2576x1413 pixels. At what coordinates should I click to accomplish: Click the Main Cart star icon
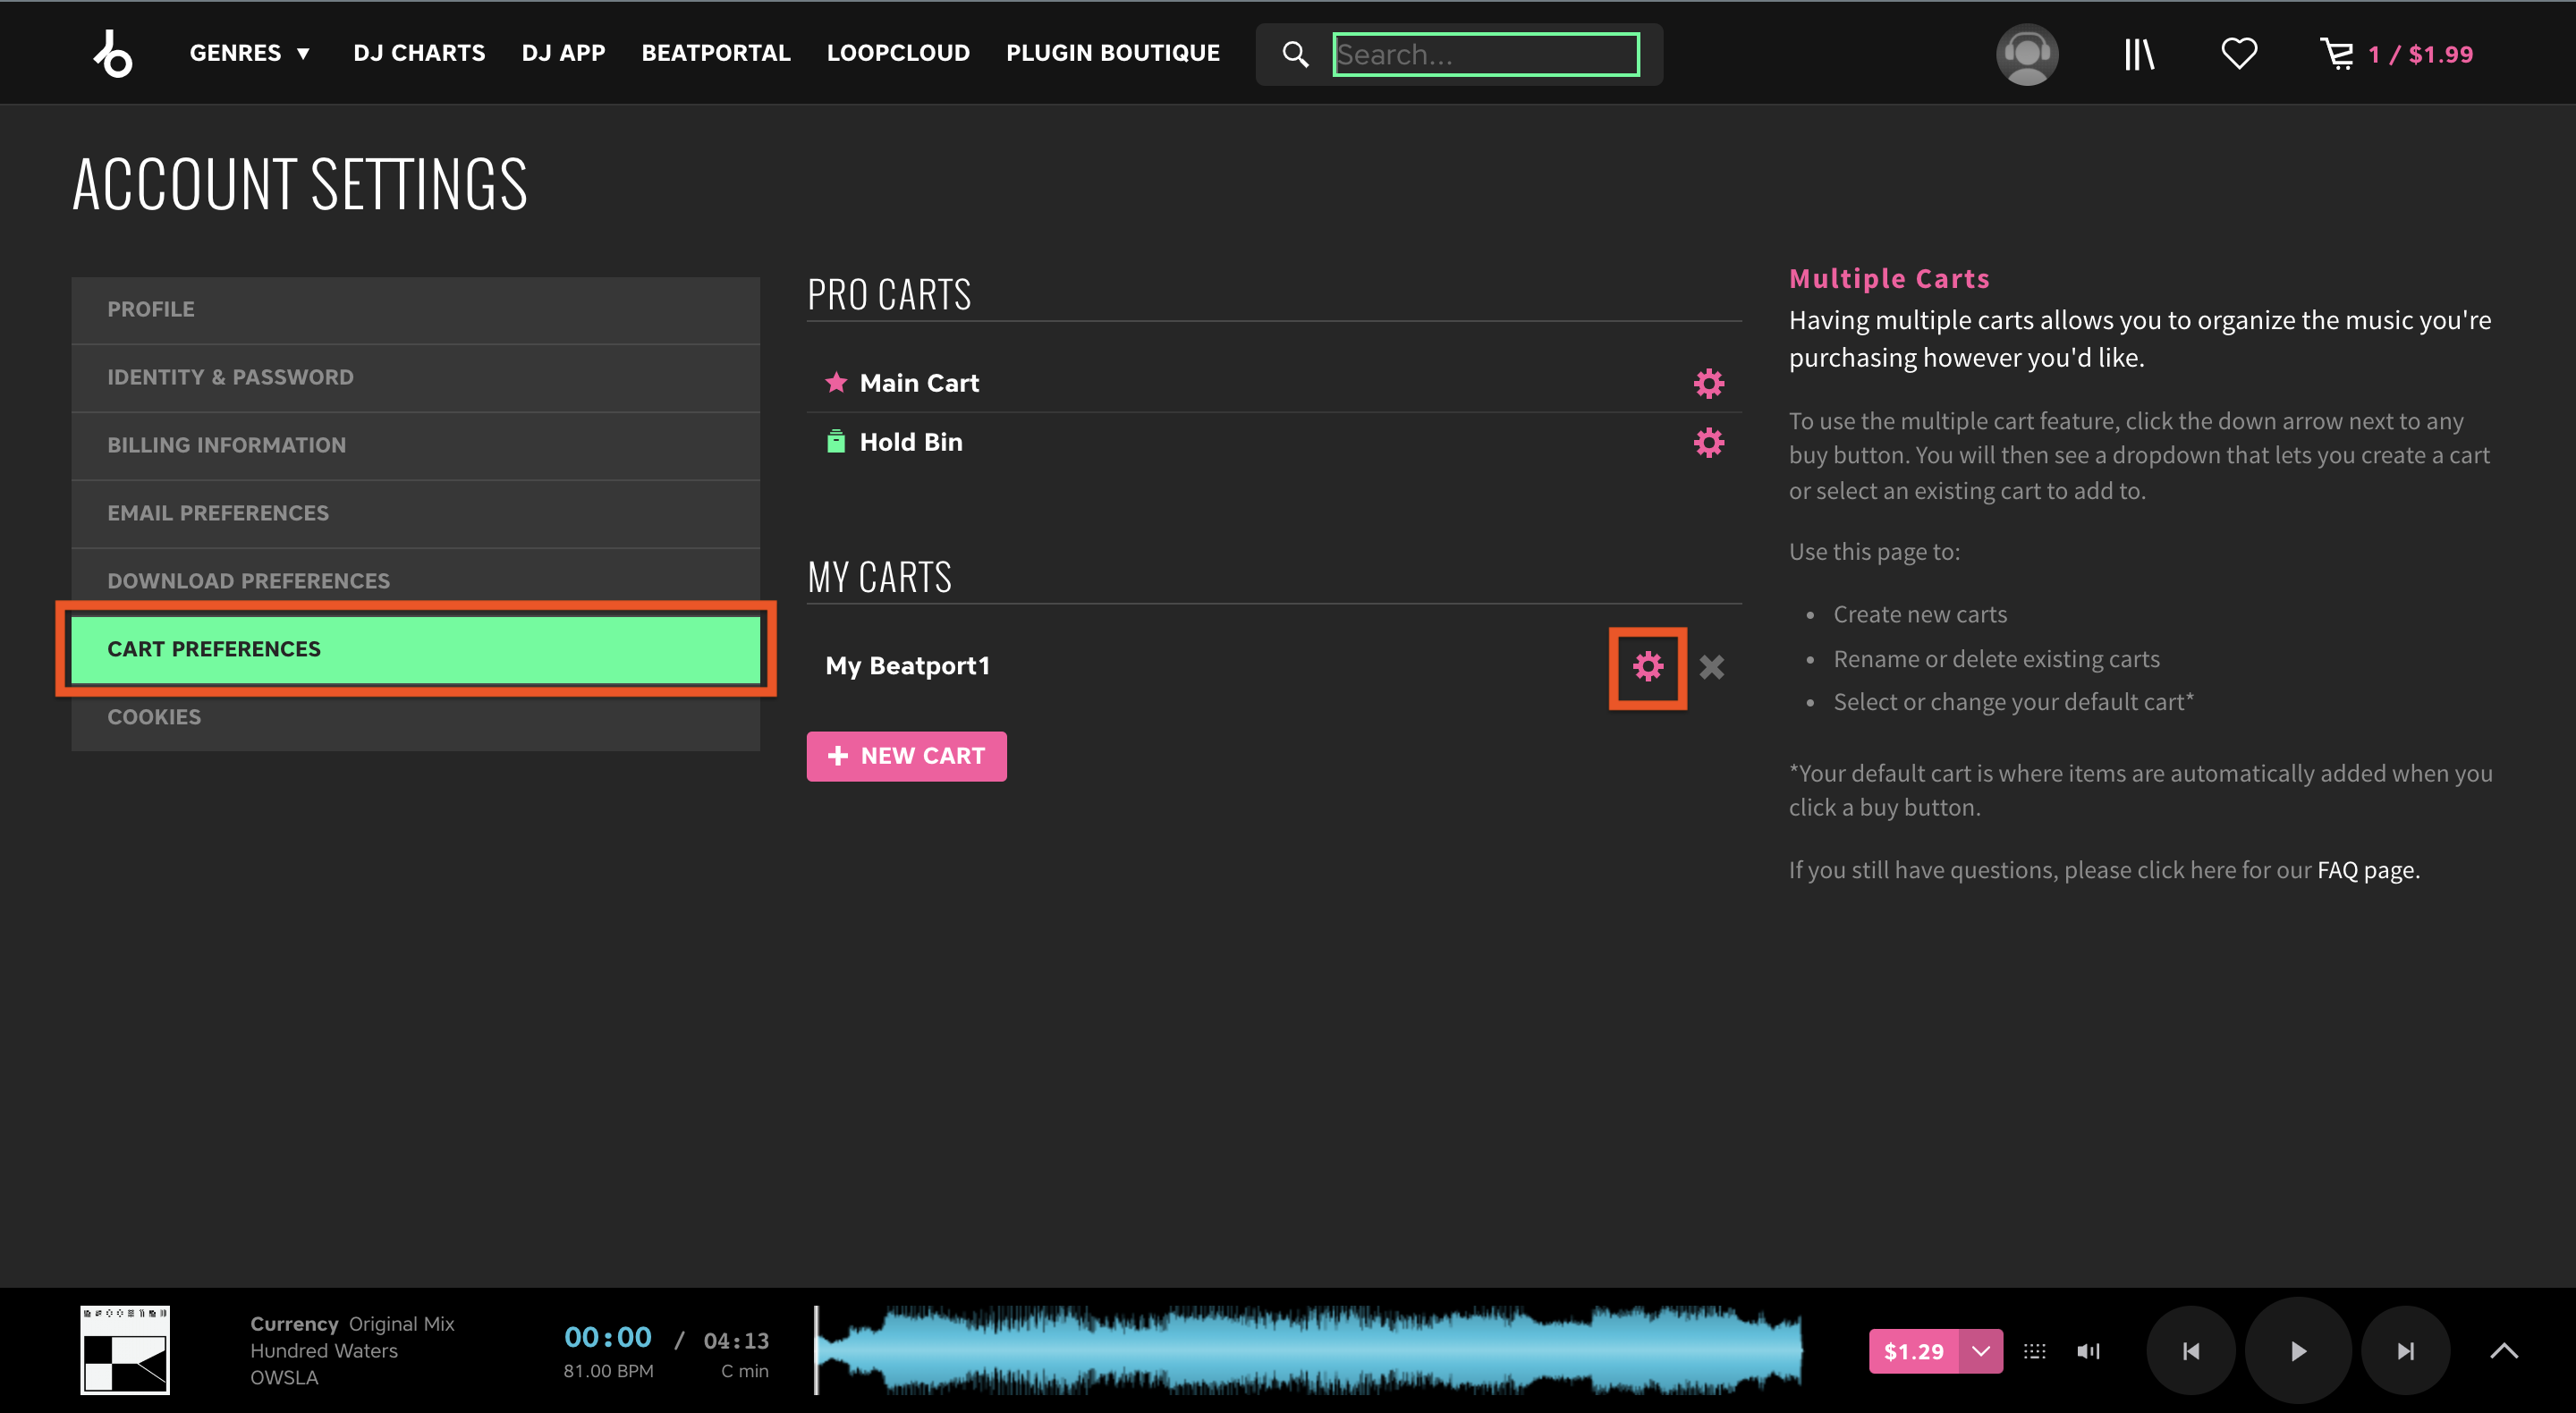pos(836,382)
